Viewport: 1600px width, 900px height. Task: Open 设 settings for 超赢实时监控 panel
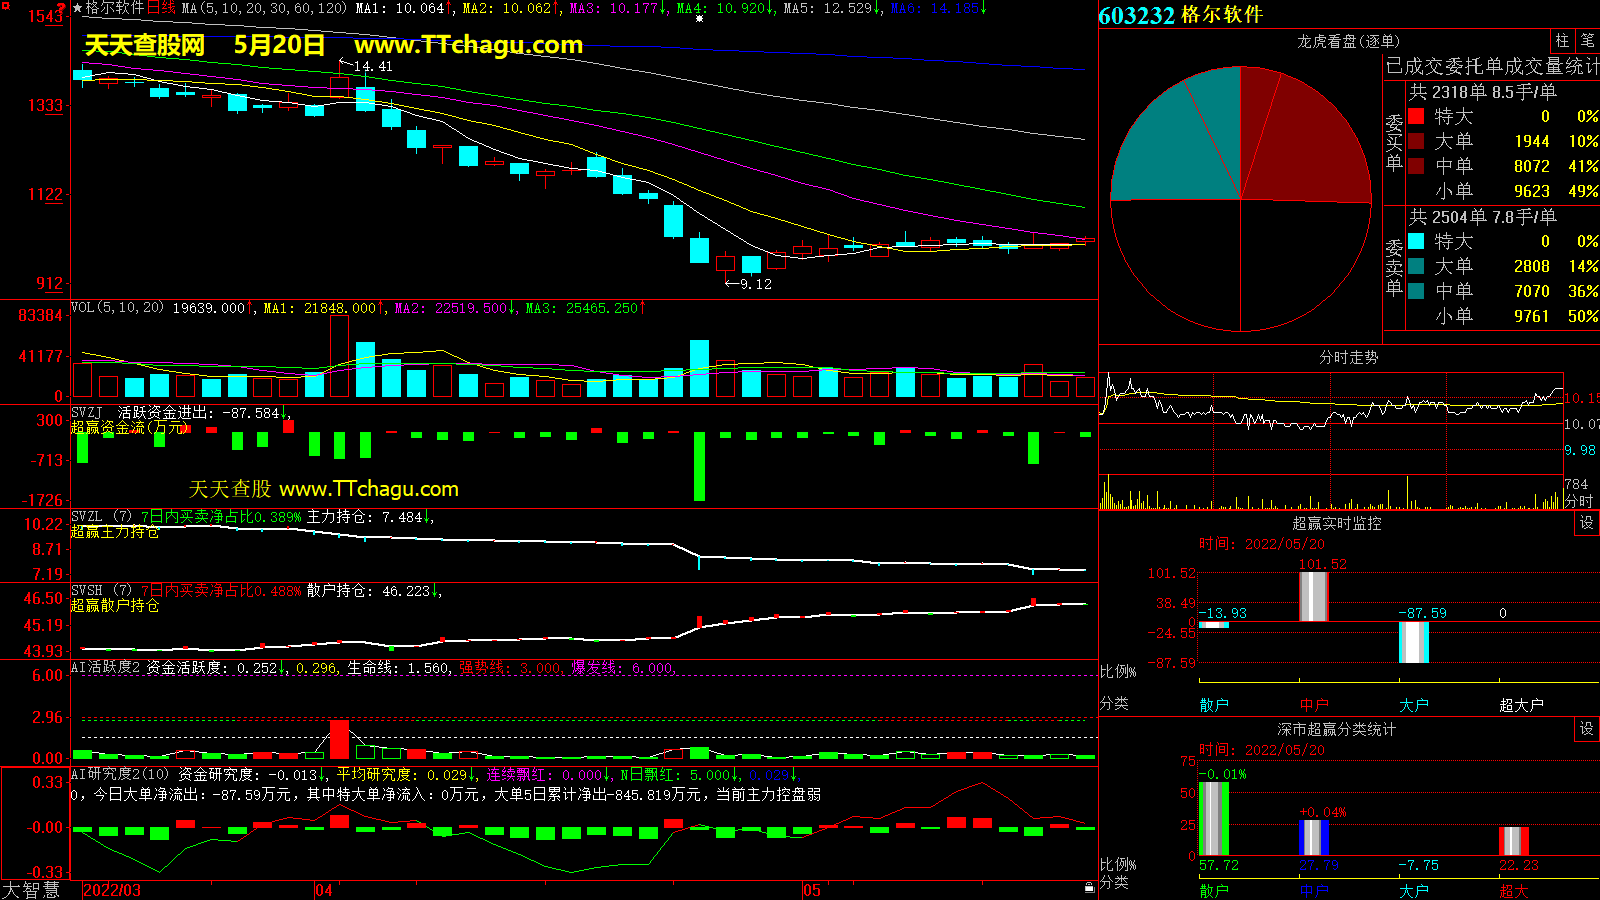coord(1587,523)
